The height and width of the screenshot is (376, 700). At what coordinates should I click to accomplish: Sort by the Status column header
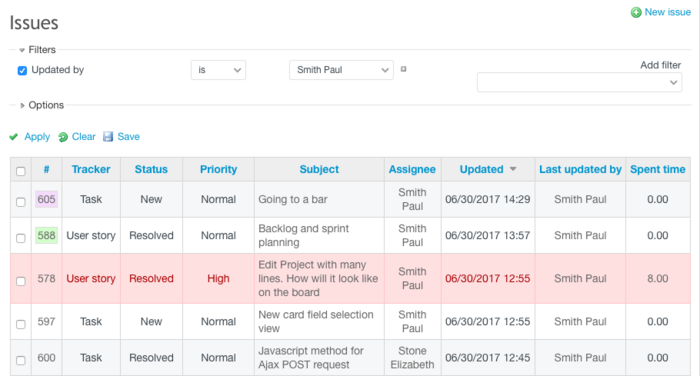(x=151, y=169)
